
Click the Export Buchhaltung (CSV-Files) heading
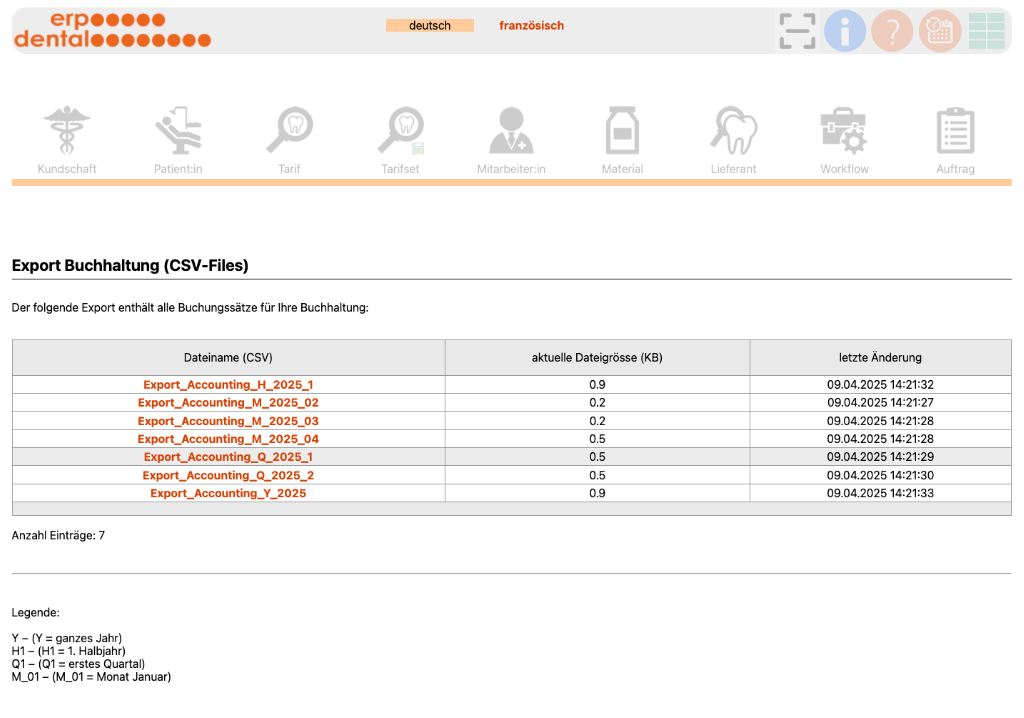(x=130, y=265)
